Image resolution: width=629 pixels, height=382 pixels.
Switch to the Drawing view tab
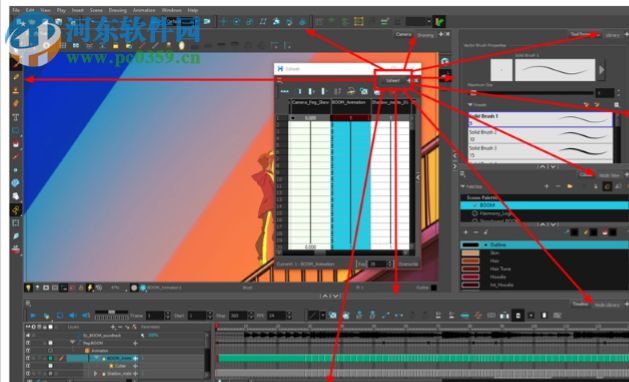[x=426, y=35]
